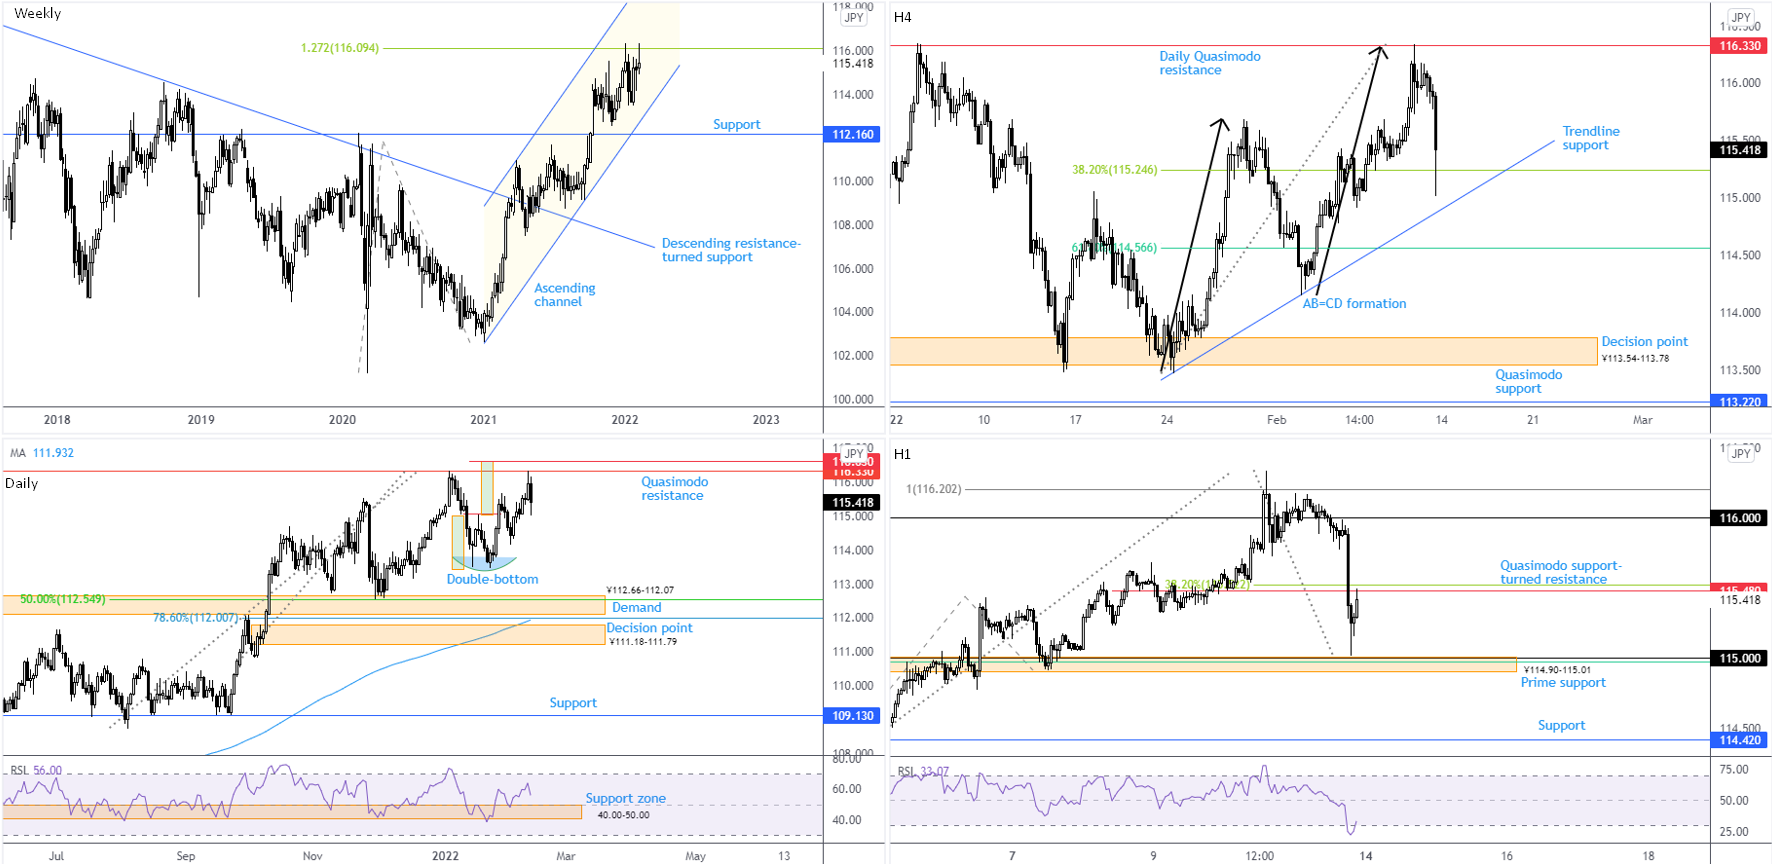Click the RSI 33.07 indicator label on H1 chart
This screenshot has width=1772, height=864.
(x=923, y=771)
